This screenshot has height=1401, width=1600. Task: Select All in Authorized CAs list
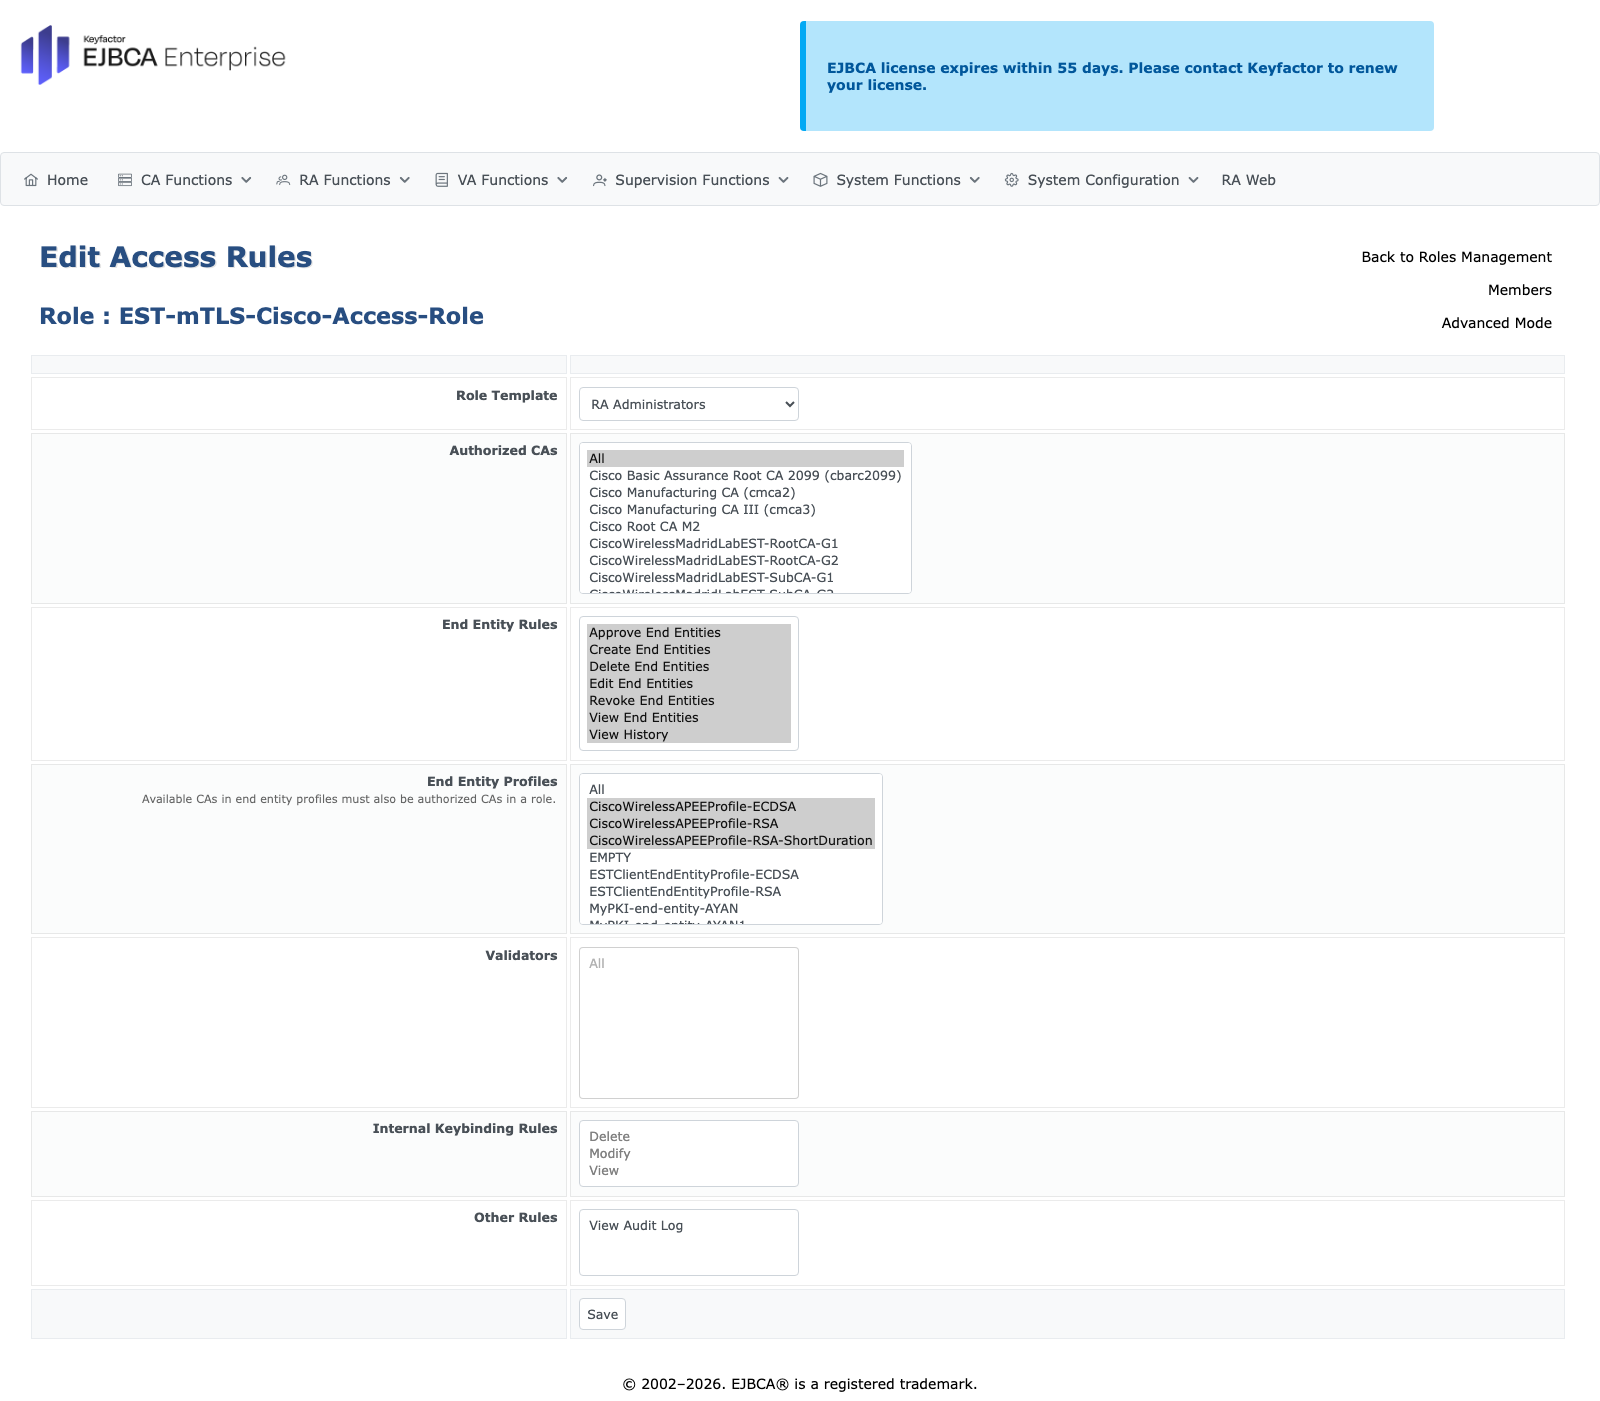click(745, 459)
